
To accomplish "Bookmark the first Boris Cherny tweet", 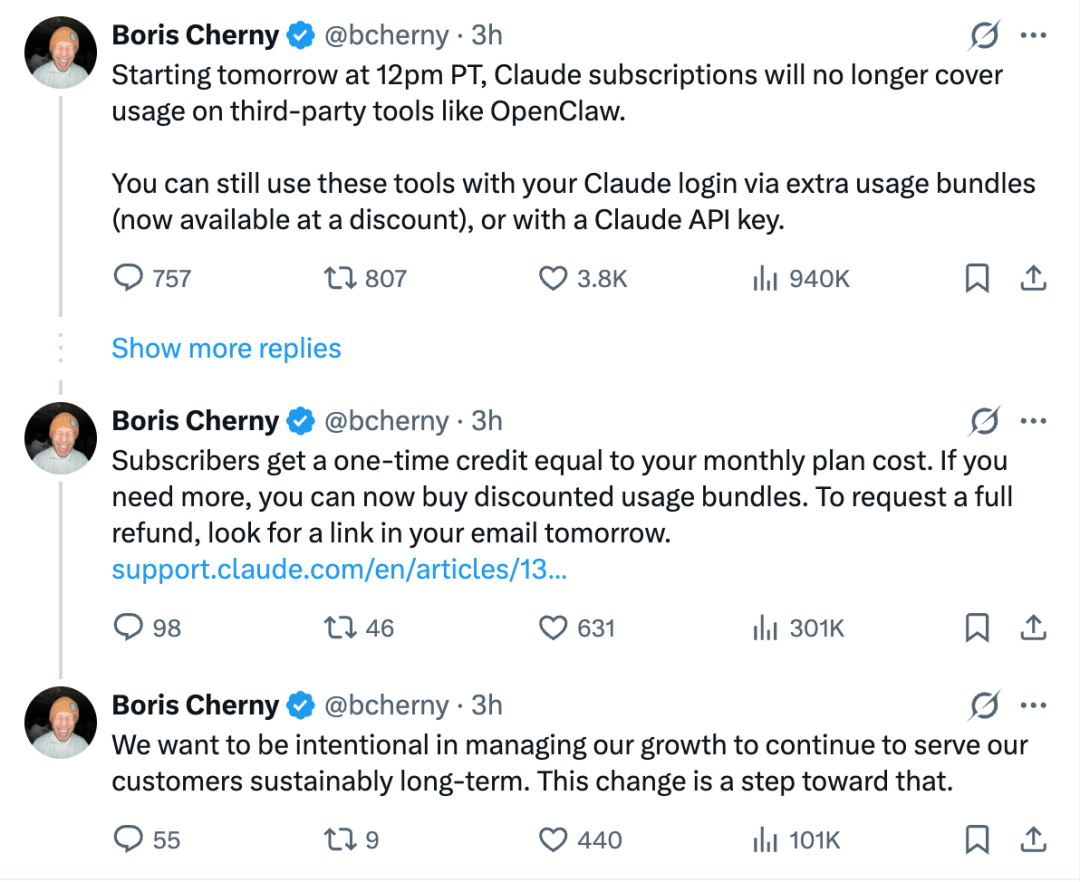I will [x=977, y=278].
